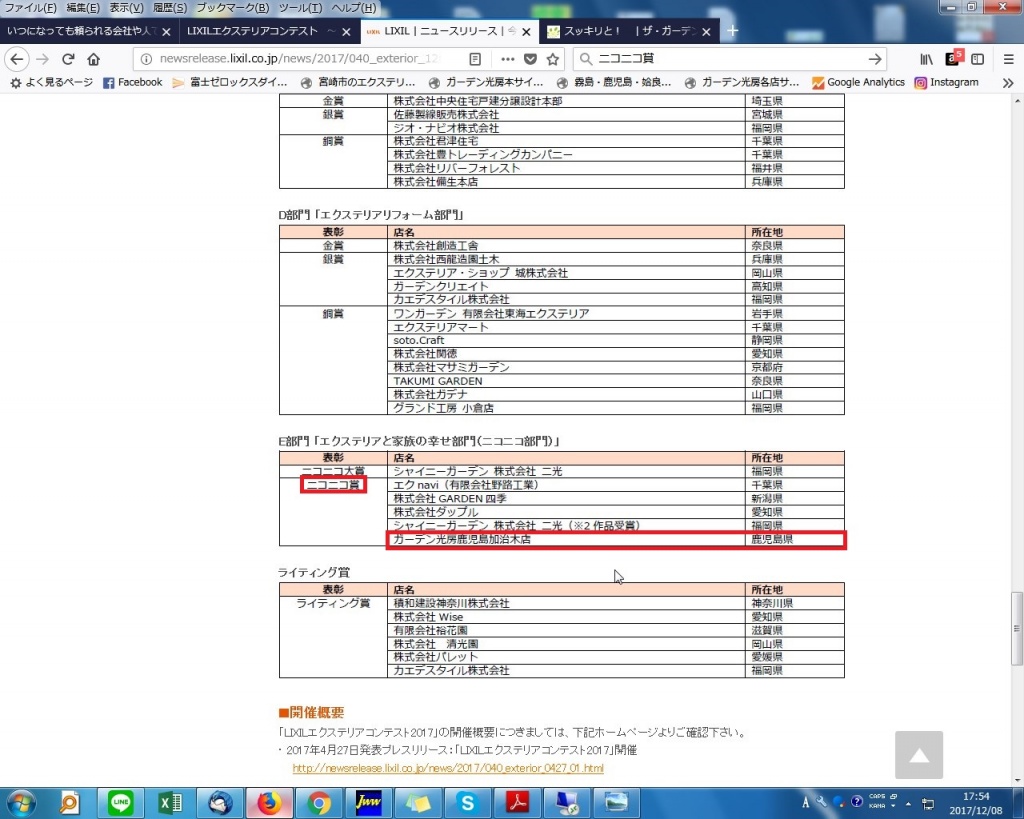This screenshot has width=1024, height=819.
Task: Show more bookmarks chevron
Action: coord(1008,83)
